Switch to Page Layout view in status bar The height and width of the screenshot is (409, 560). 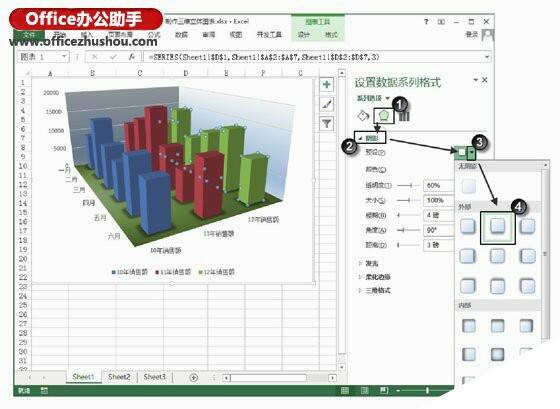coord(365,391)
